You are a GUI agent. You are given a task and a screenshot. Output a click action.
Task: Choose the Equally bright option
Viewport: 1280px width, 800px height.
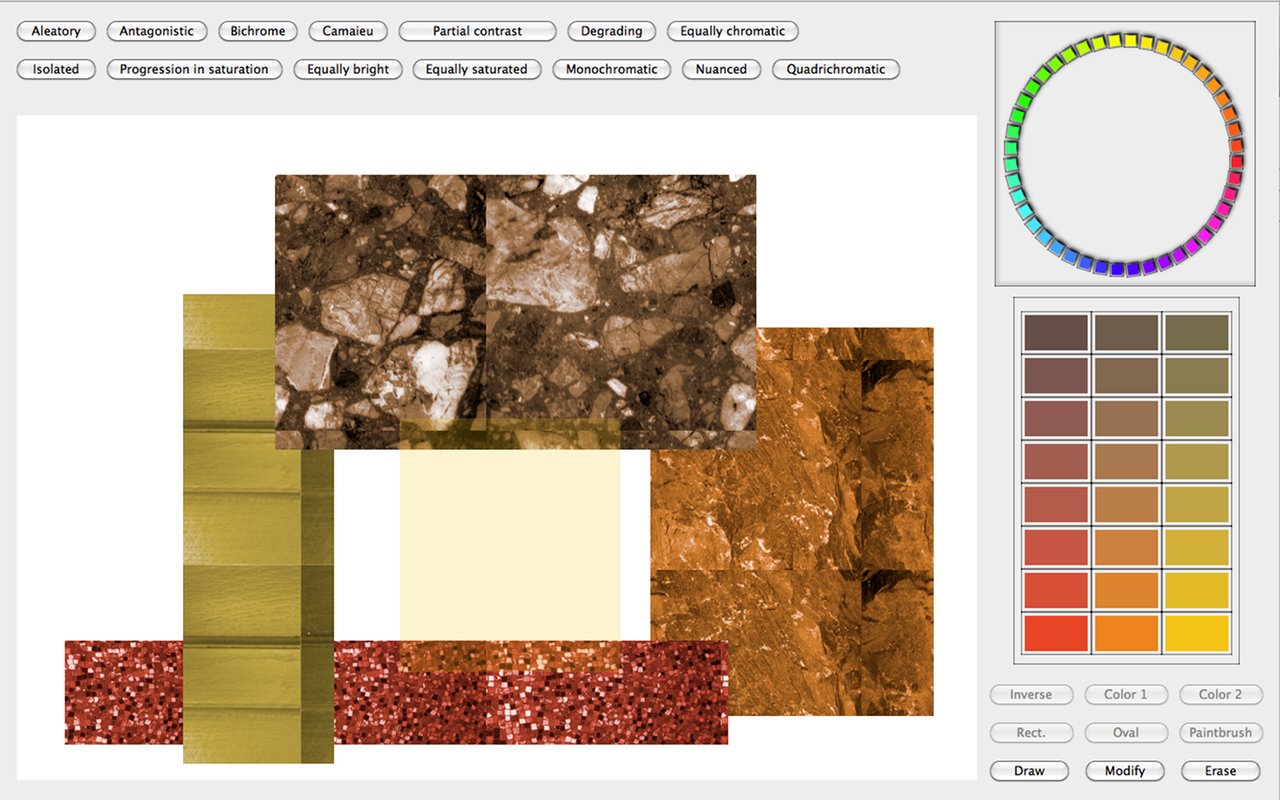[x=348, y=69]
